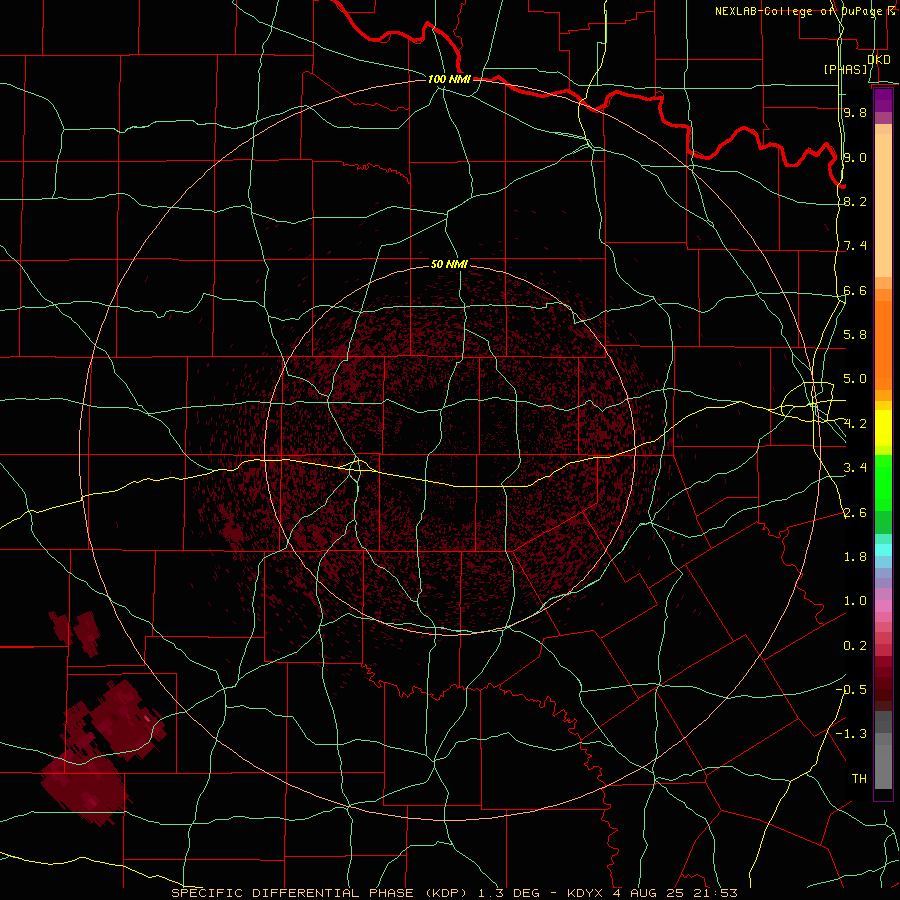Click the 1.0 scale label
Viewport: 900px width, 900px height.
click(855, 601)
